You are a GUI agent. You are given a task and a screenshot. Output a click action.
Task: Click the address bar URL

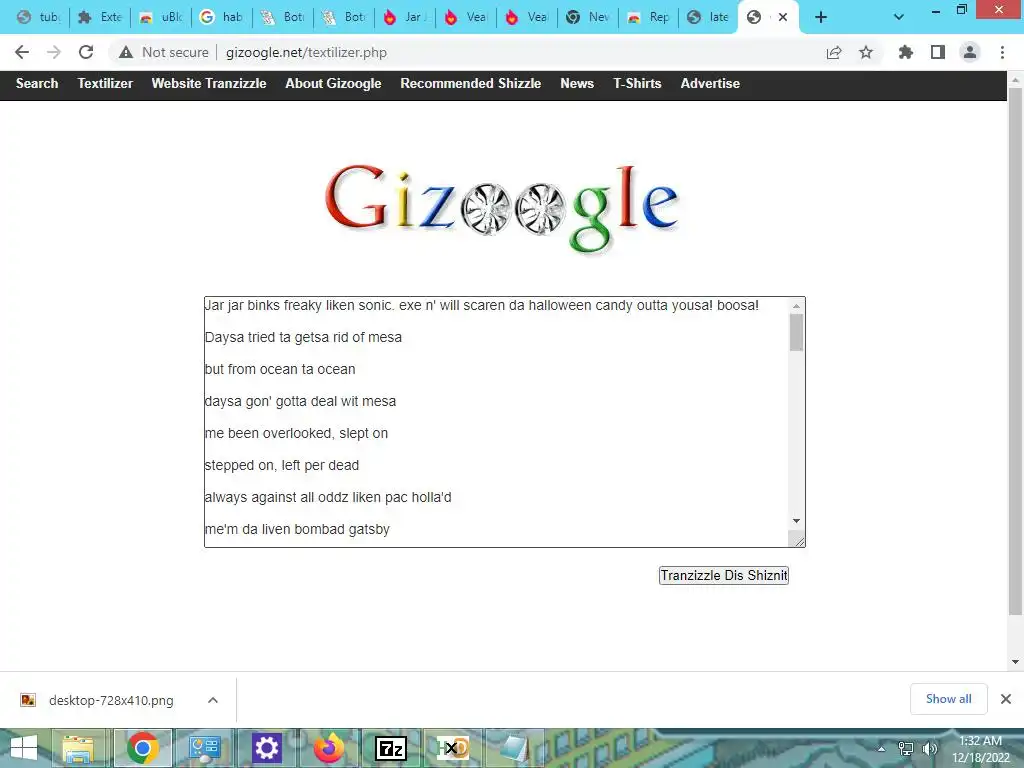point(306,52)
